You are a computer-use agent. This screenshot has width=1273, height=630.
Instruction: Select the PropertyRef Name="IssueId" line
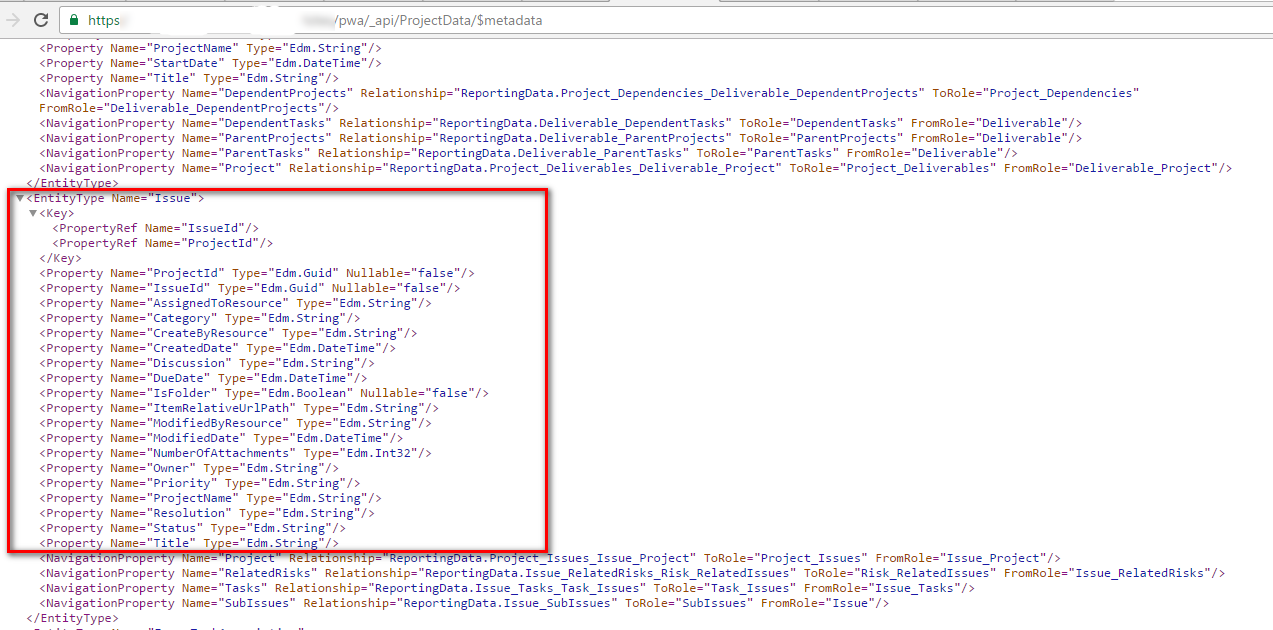tap(156, 228)
